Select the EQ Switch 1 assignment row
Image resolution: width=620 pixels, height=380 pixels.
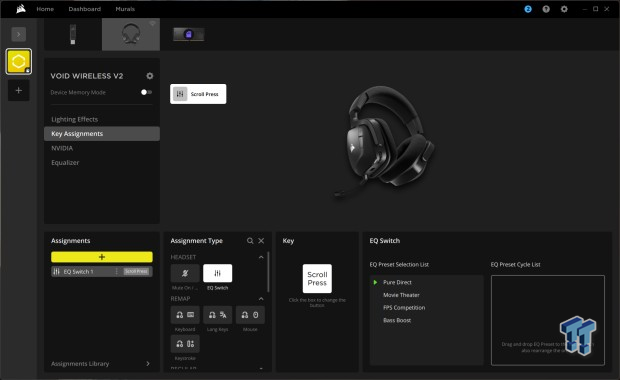click(x=102, y=272)
